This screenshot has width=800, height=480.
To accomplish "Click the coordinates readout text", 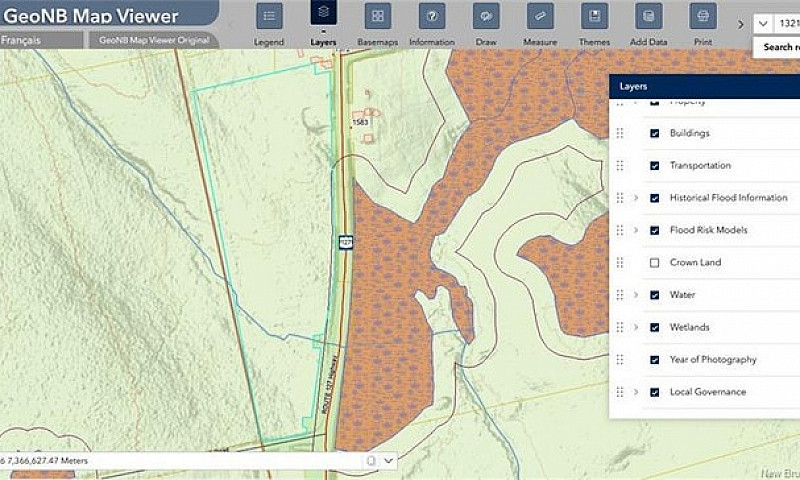I will [x=44, y=461].
